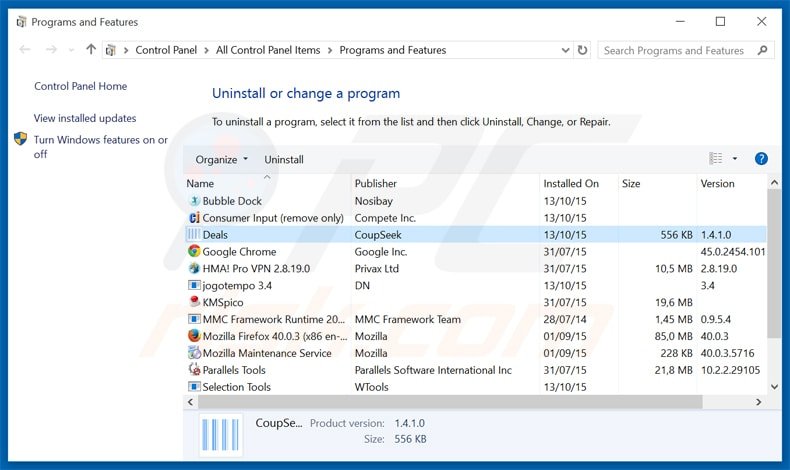
Task: Click the Deals barcode icon in list
Action: coord(194,234)
